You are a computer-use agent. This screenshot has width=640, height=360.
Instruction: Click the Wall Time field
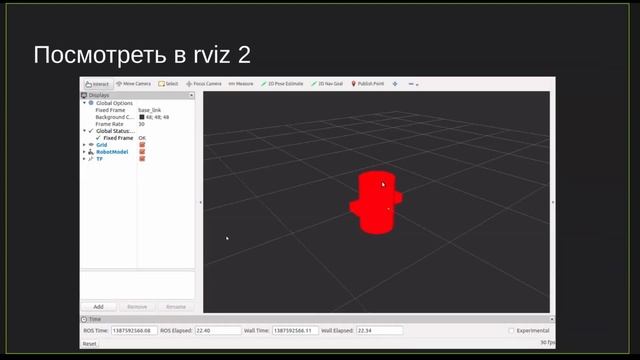tap(295, 331)
